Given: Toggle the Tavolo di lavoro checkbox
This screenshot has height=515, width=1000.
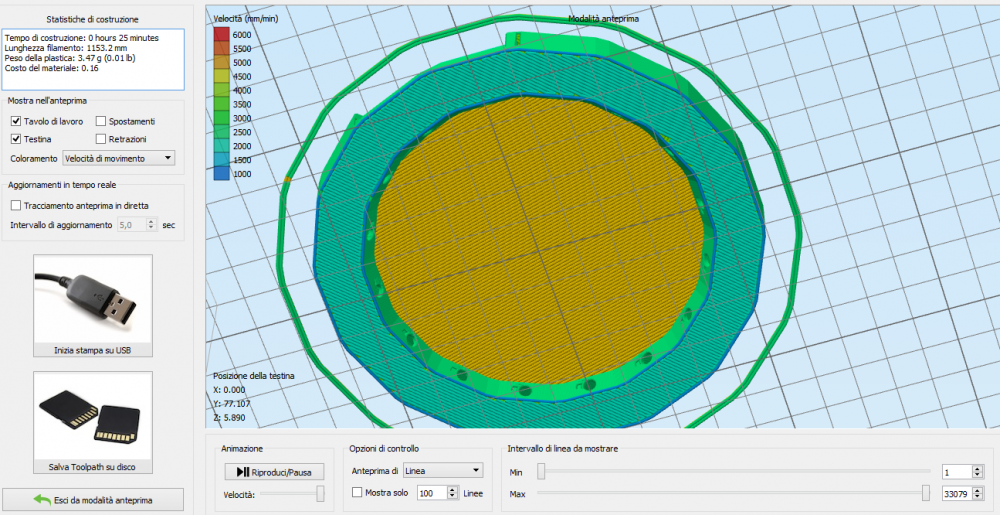Looking at the screenshot, I should (x=16, y=121).
